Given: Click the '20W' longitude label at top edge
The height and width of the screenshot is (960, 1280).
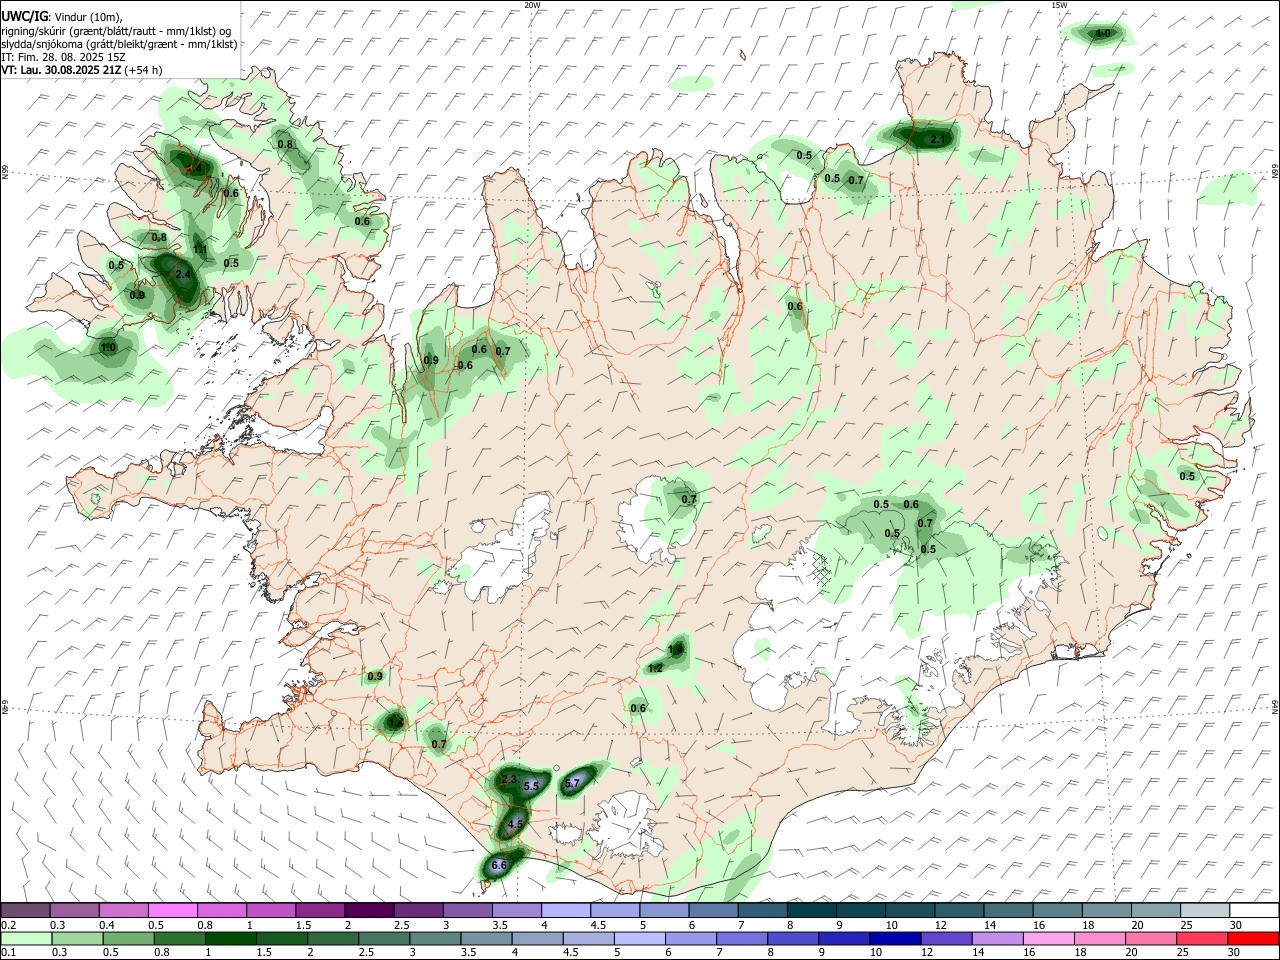Looking at the screenshot, I should click(x=532, y=5).
